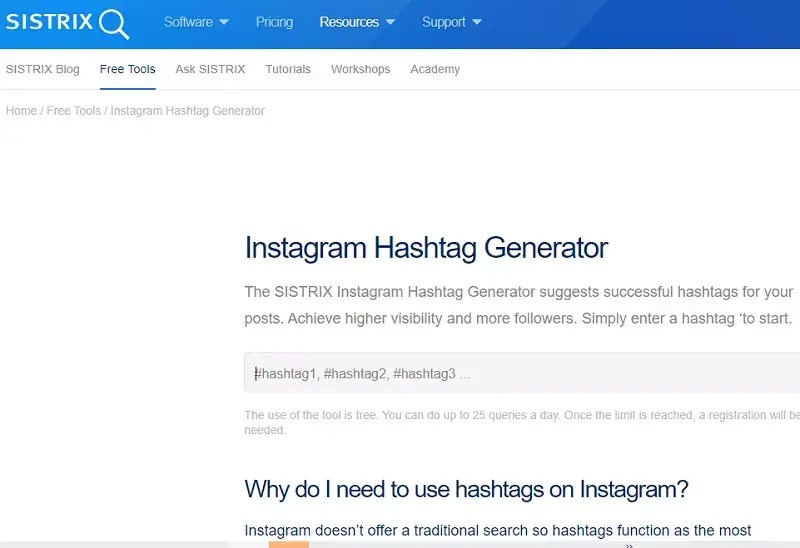This screenshot has height=548, width=800.
Task: Click the orange horizontal scrollbar thumb
Action: coord(289,545)
